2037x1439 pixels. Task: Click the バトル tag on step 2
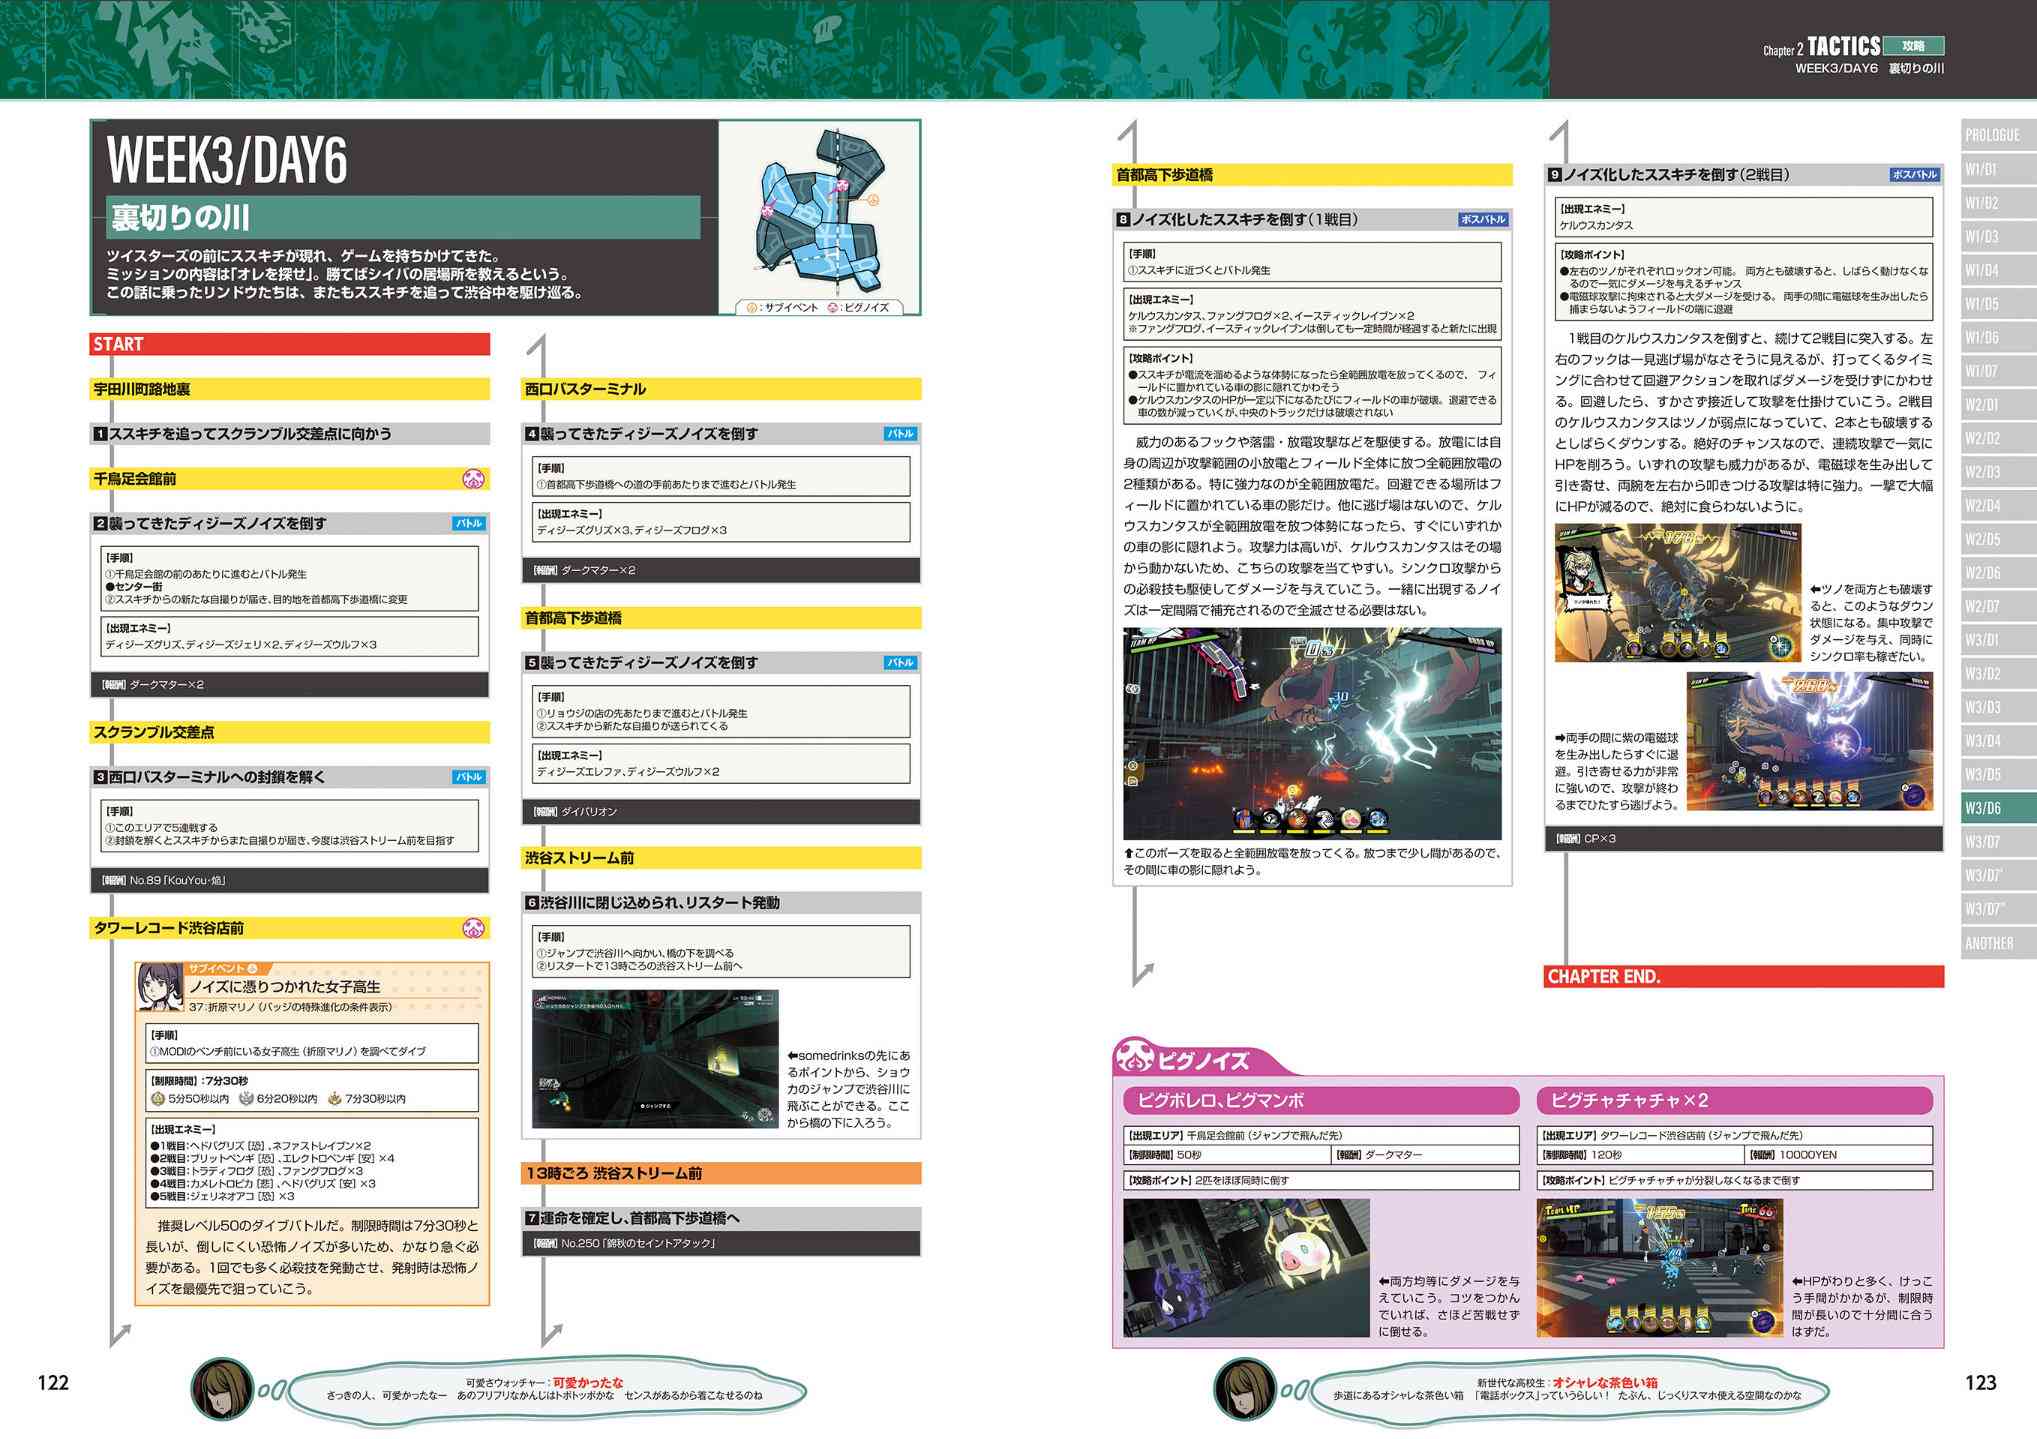tap(468, 523)
